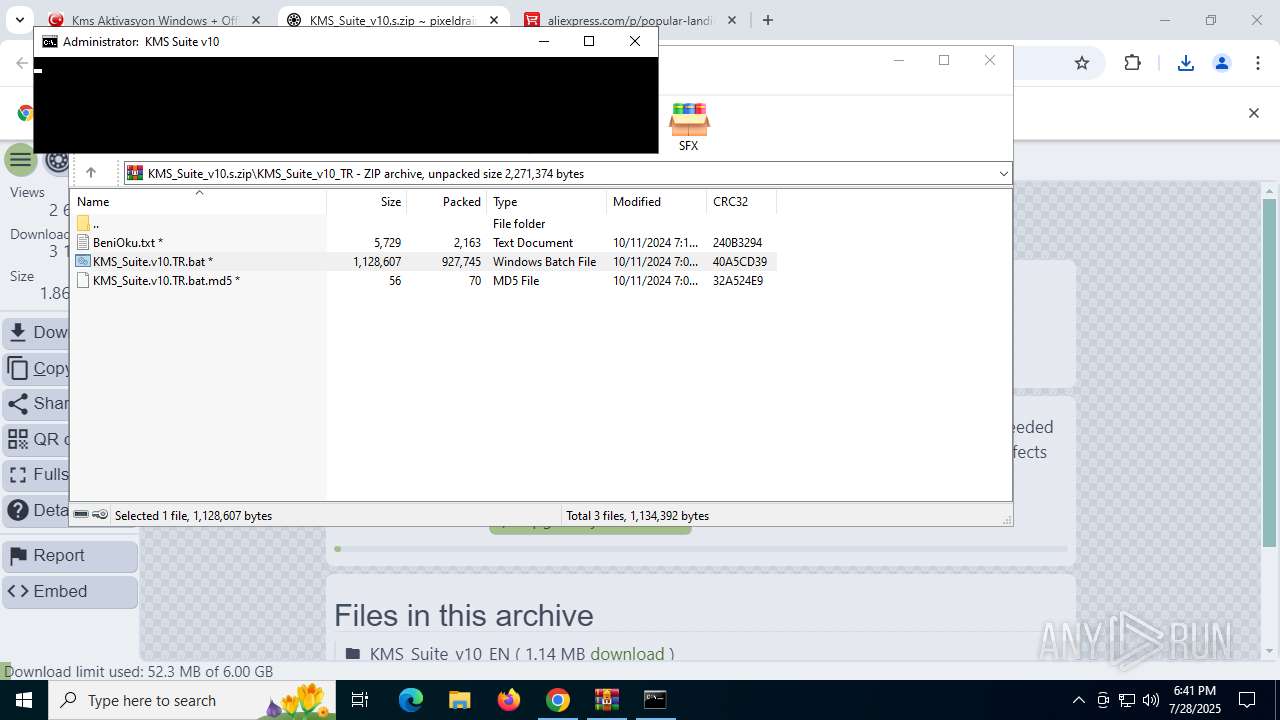
Task: Open Chrome tab search dropdown
Action: pos(18,20)
